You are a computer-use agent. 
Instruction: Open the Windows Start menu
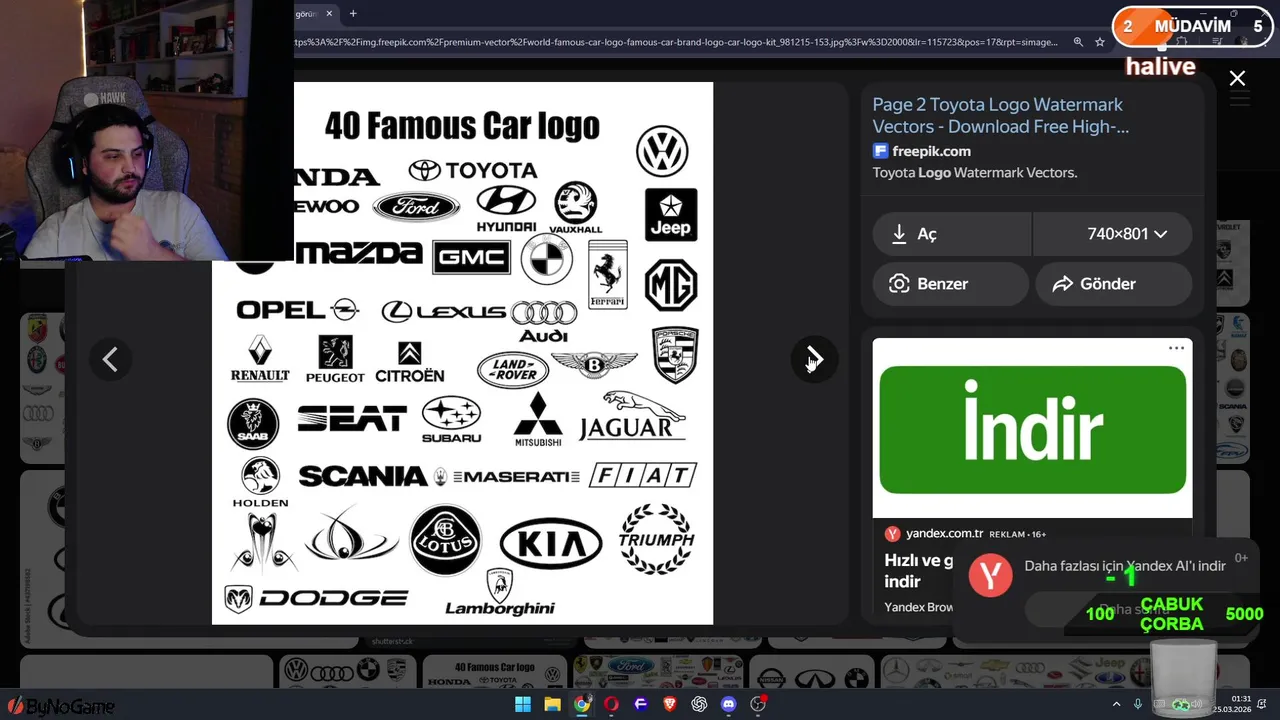523,704
